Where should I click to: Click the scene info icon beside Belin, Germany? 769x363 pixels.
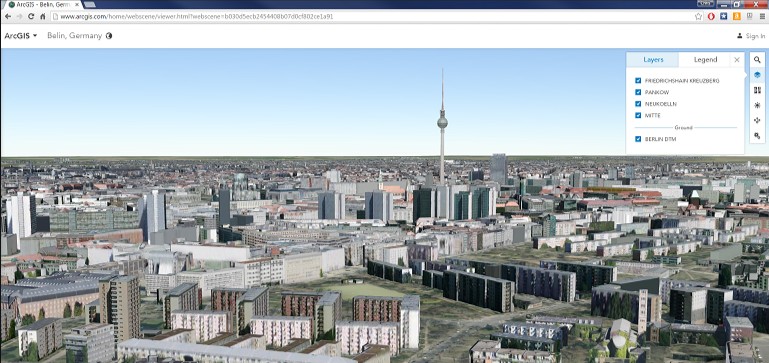pyautogui.click(x=109, y=36)
